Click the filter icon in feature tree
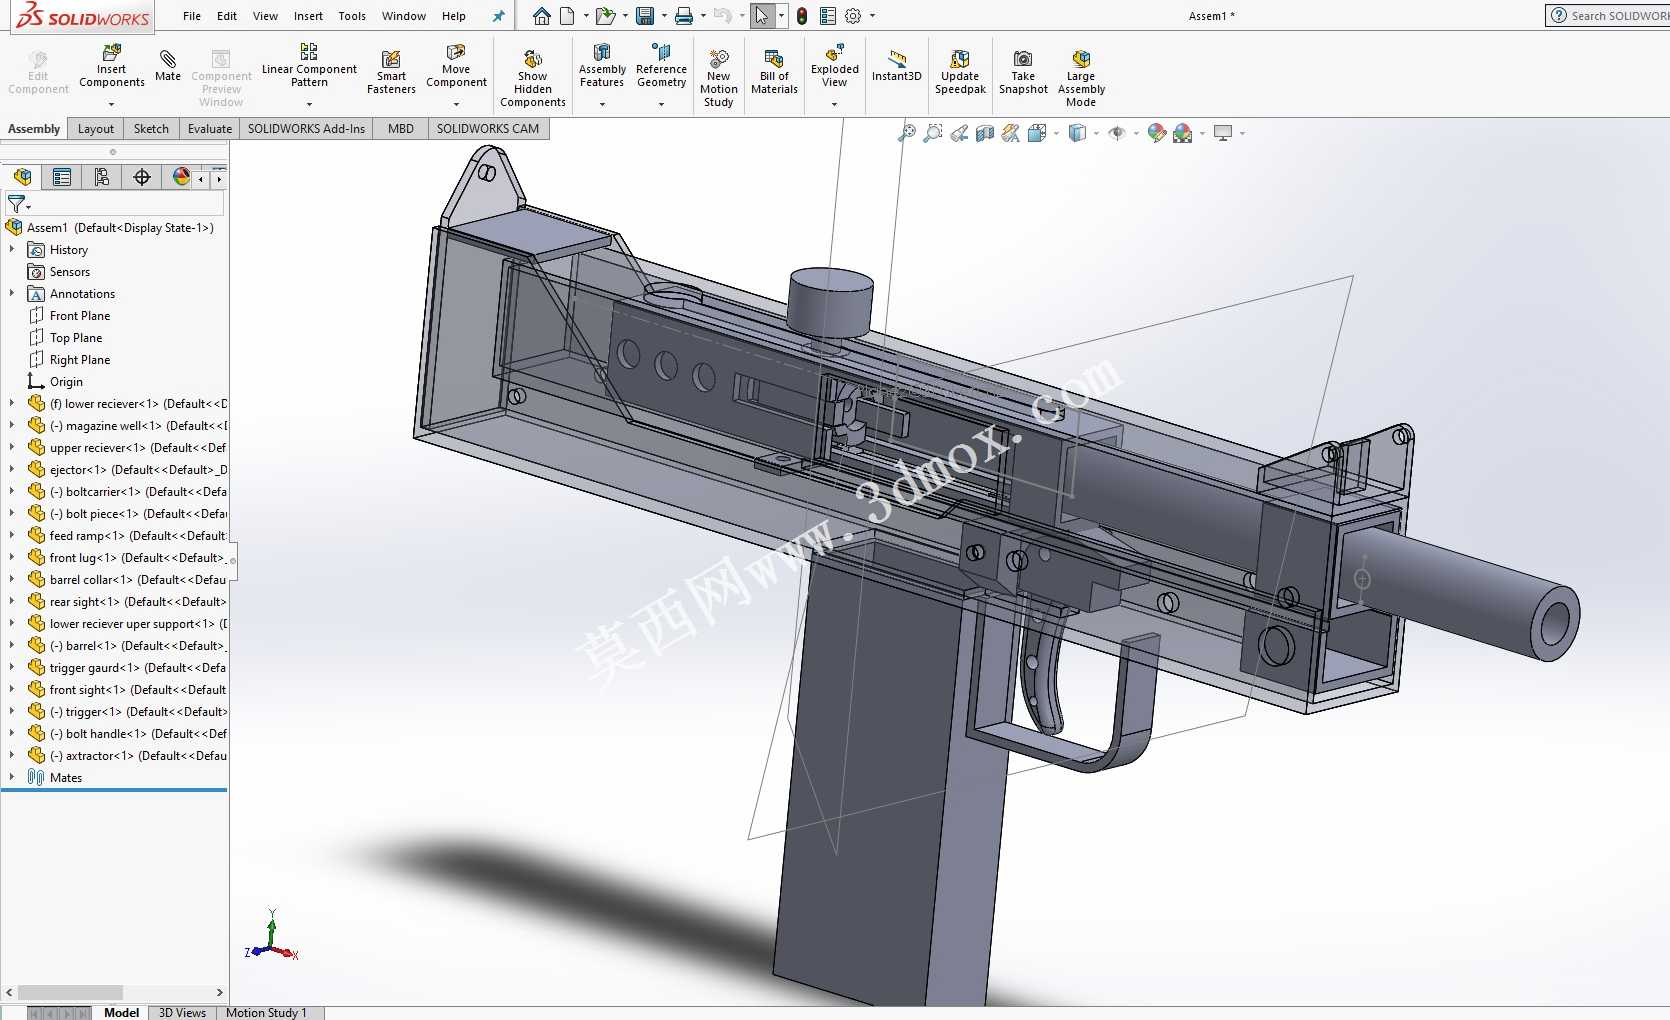The width and height of the screenshot is (1670, 1020). (16, 204)
